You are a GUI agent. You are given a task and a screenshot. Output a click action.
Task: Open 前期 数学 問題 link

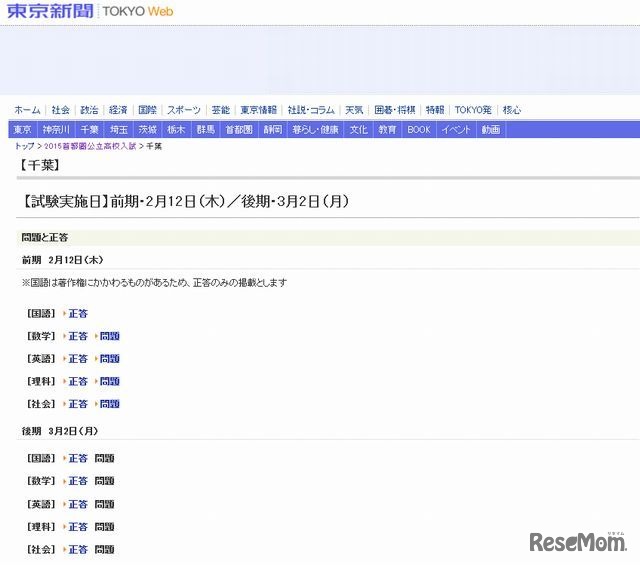click(x=109, y=336)
